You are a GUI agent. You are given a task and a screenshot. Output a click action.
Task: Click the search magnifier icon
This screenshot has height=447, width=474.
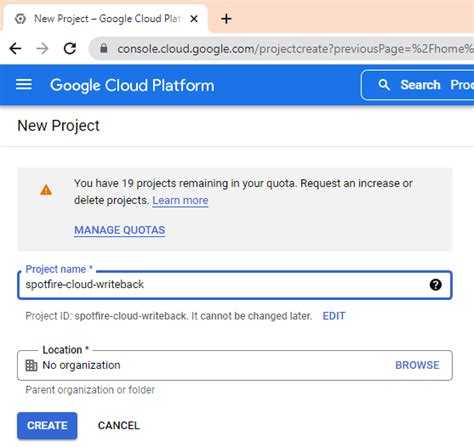click(384, 85)
